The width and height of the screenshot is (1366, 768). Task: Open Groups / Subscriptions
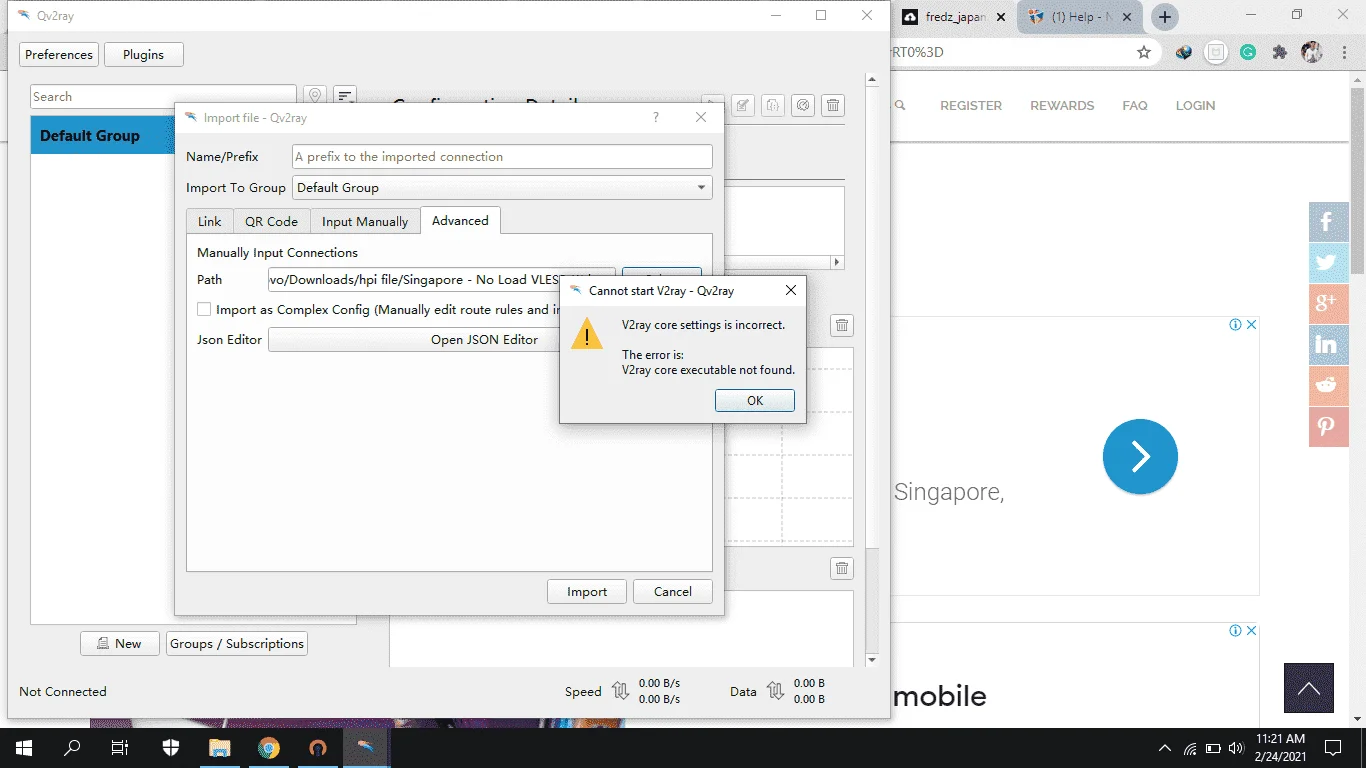(237, 643)
